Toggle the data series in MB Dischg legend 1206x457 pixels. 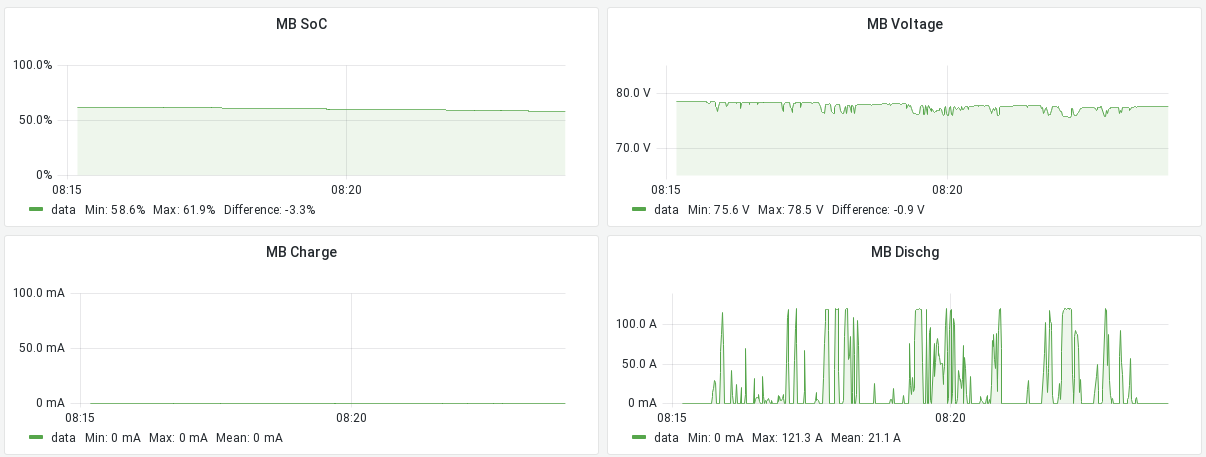(666, 438)
